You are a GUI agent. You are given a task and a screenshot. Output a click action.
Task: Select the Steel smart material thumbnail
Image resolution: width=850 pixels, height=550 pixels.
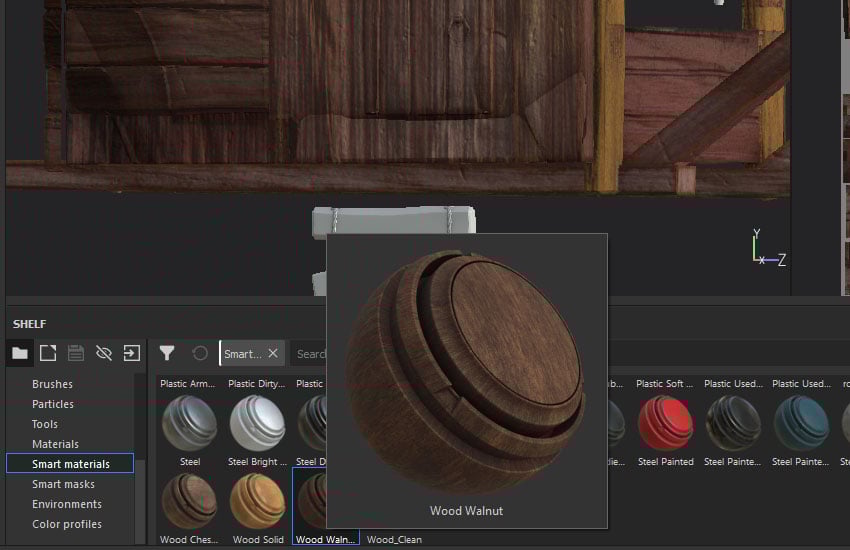189,423
